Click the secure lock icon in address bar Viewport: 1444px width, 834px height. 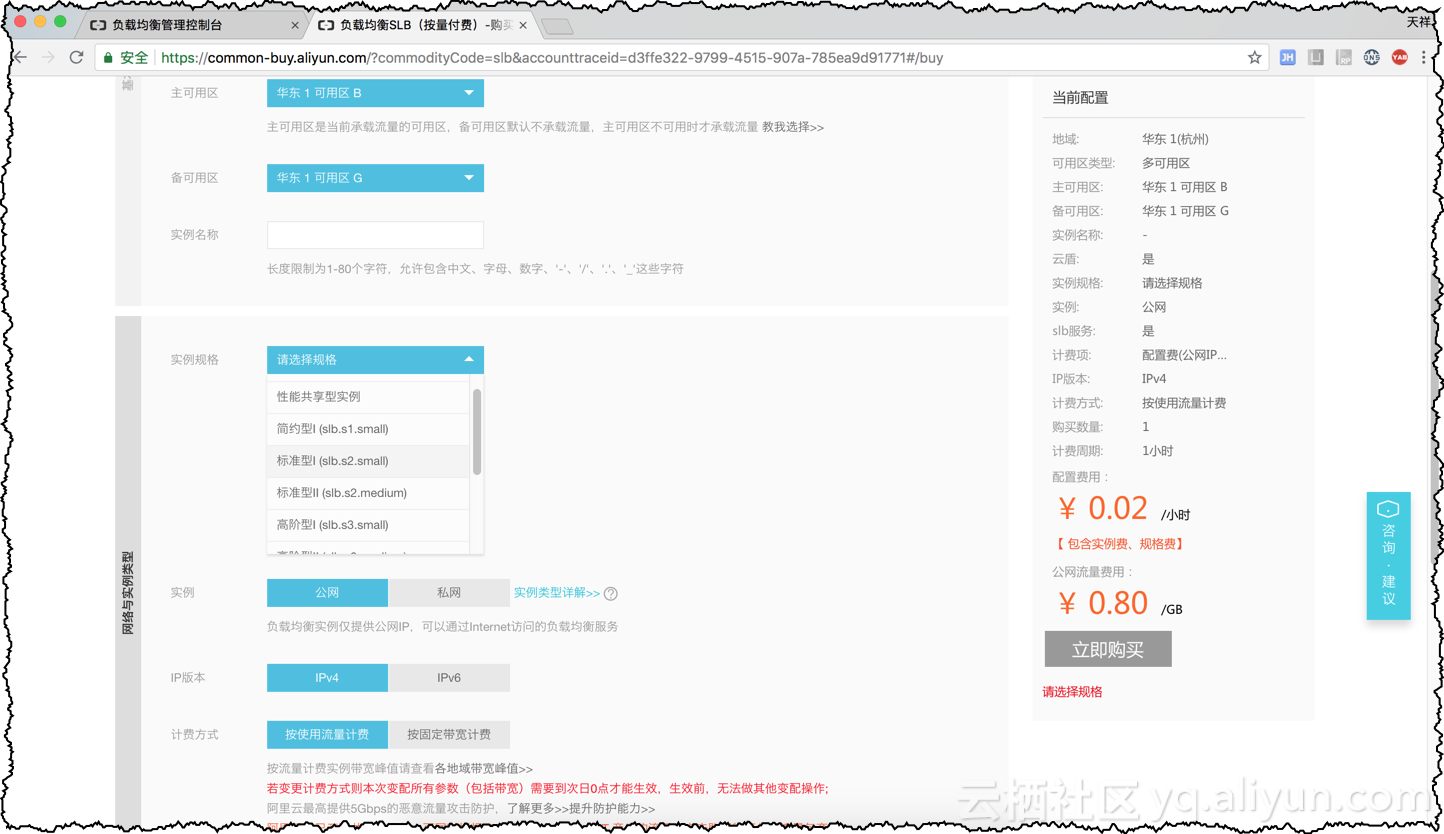click(x=109, y=58)
